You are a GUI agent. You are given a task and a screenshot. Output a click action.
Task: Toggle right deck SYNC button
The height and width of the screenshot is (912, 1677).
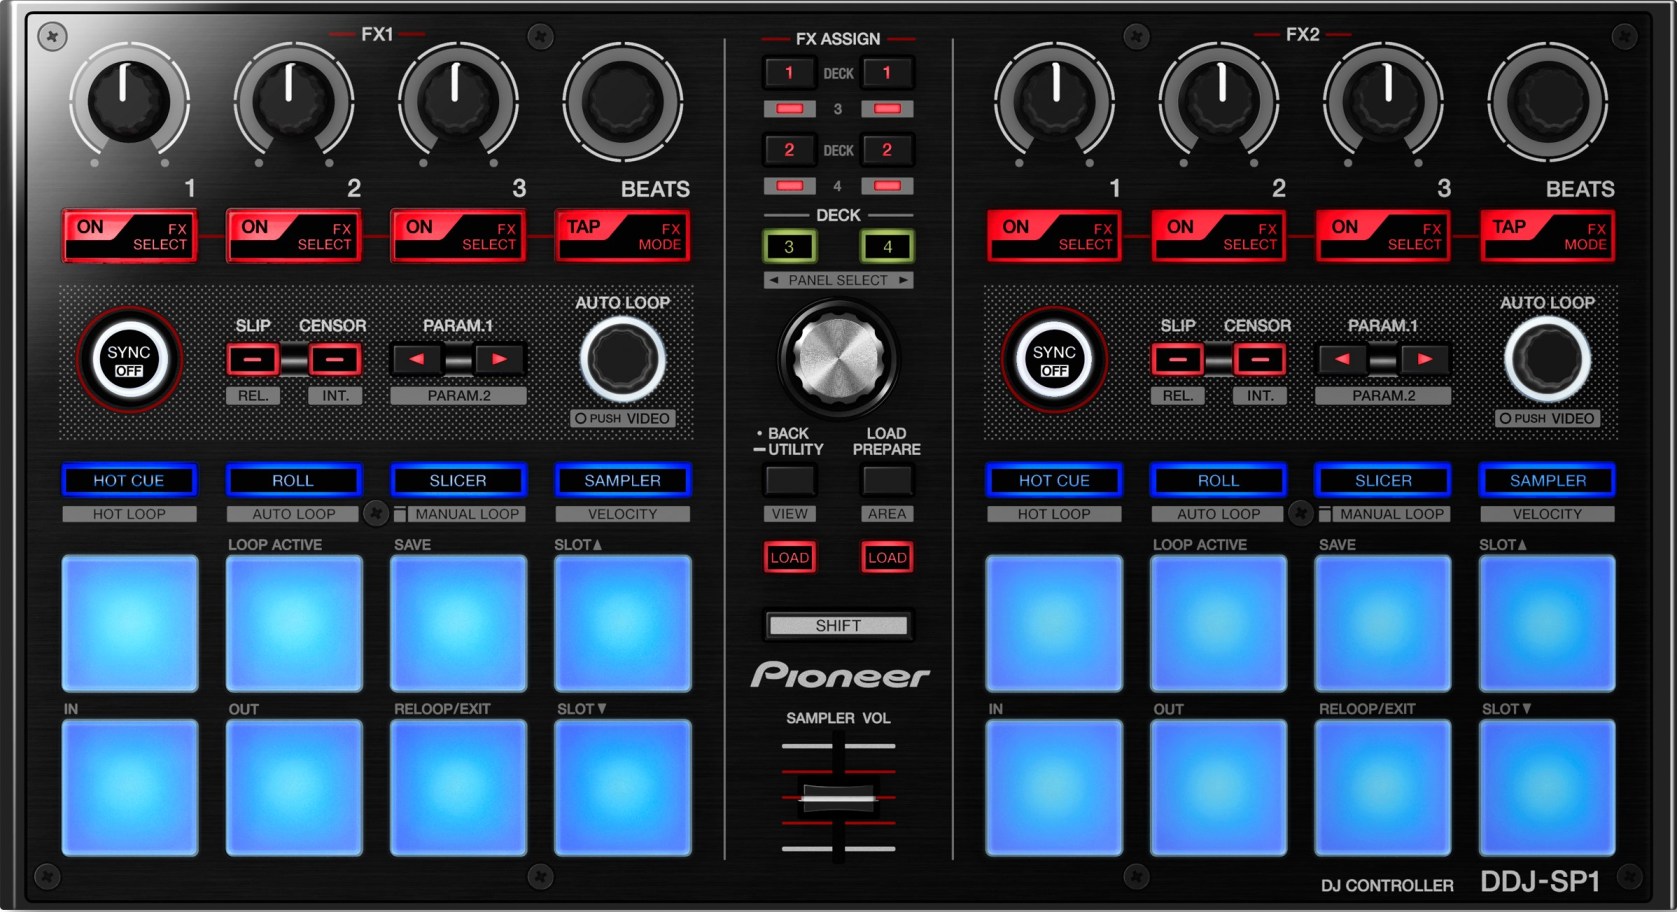coord(1054,360)
